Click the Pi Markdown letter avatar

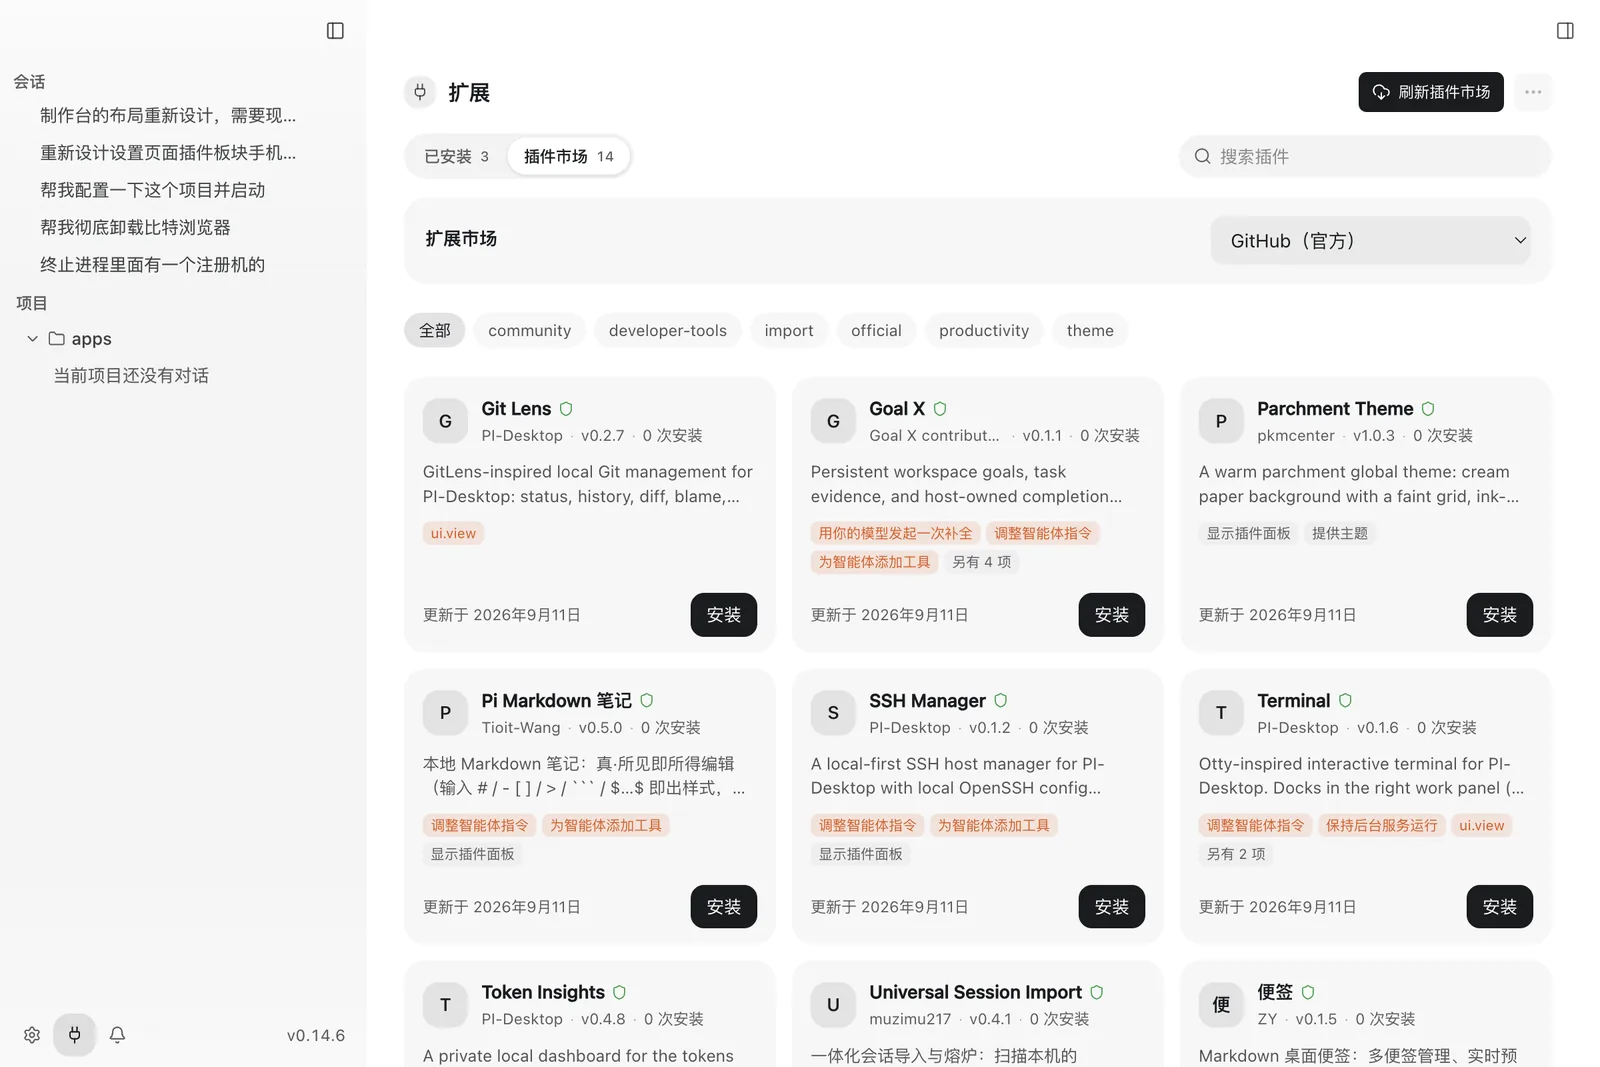click(446, 713)
